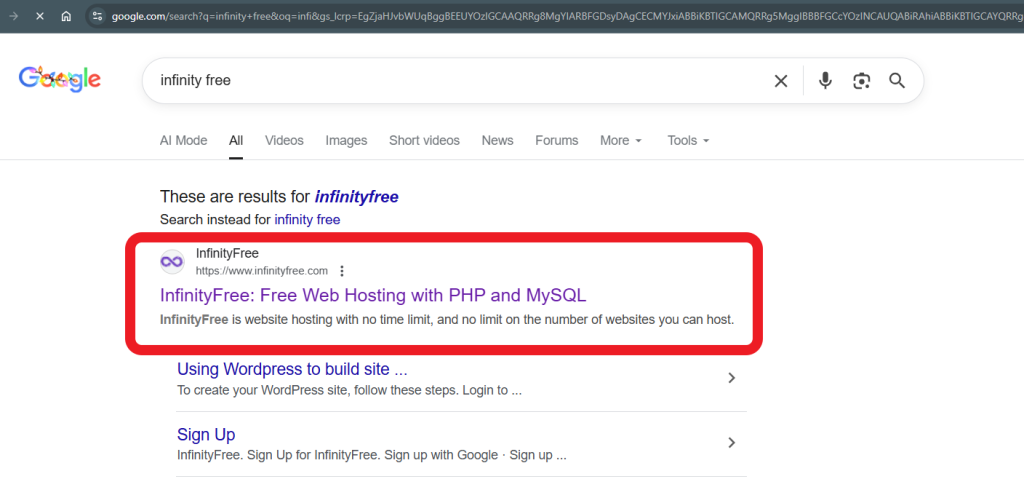Switch to the AI Mode tab
This screenshot has height=487, width=1024.
tap(183, 140)
